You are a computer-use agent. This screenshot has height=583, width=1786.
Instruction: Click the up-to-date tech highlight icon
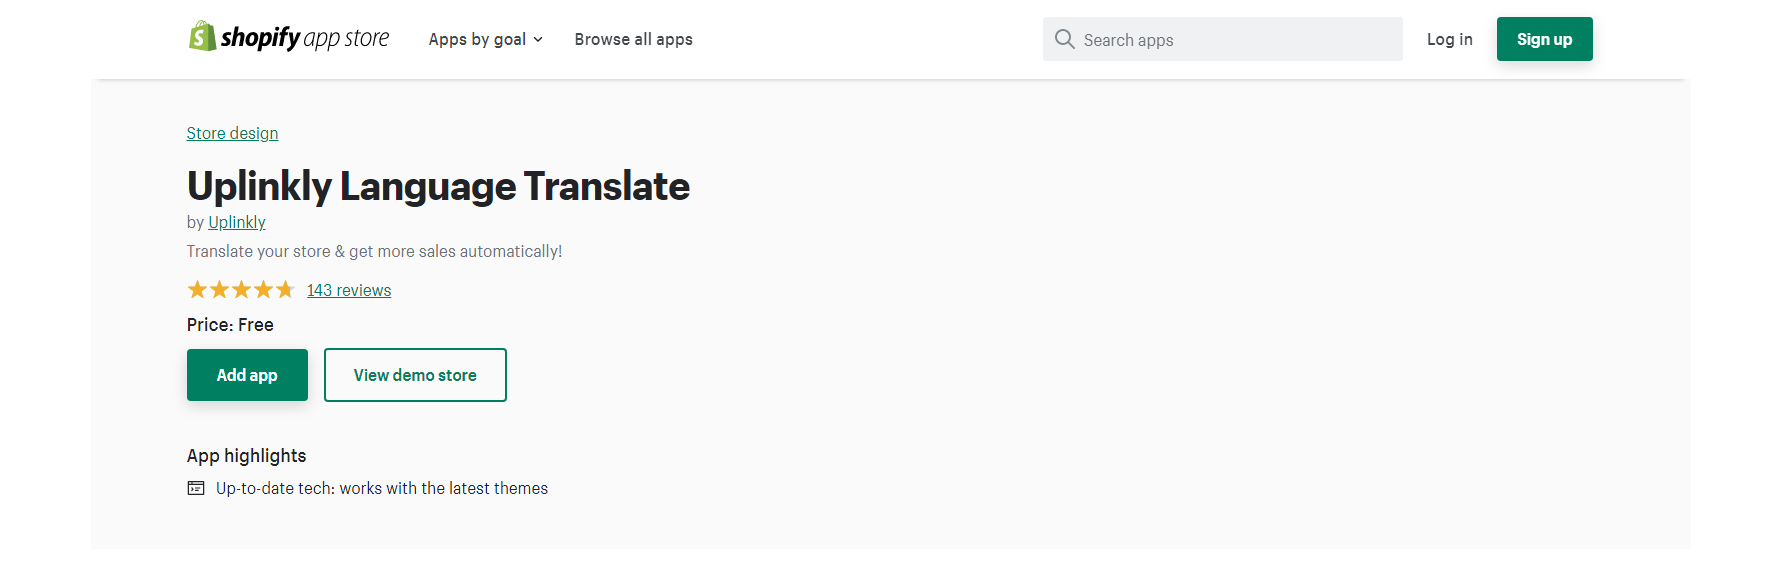(196, 488)
